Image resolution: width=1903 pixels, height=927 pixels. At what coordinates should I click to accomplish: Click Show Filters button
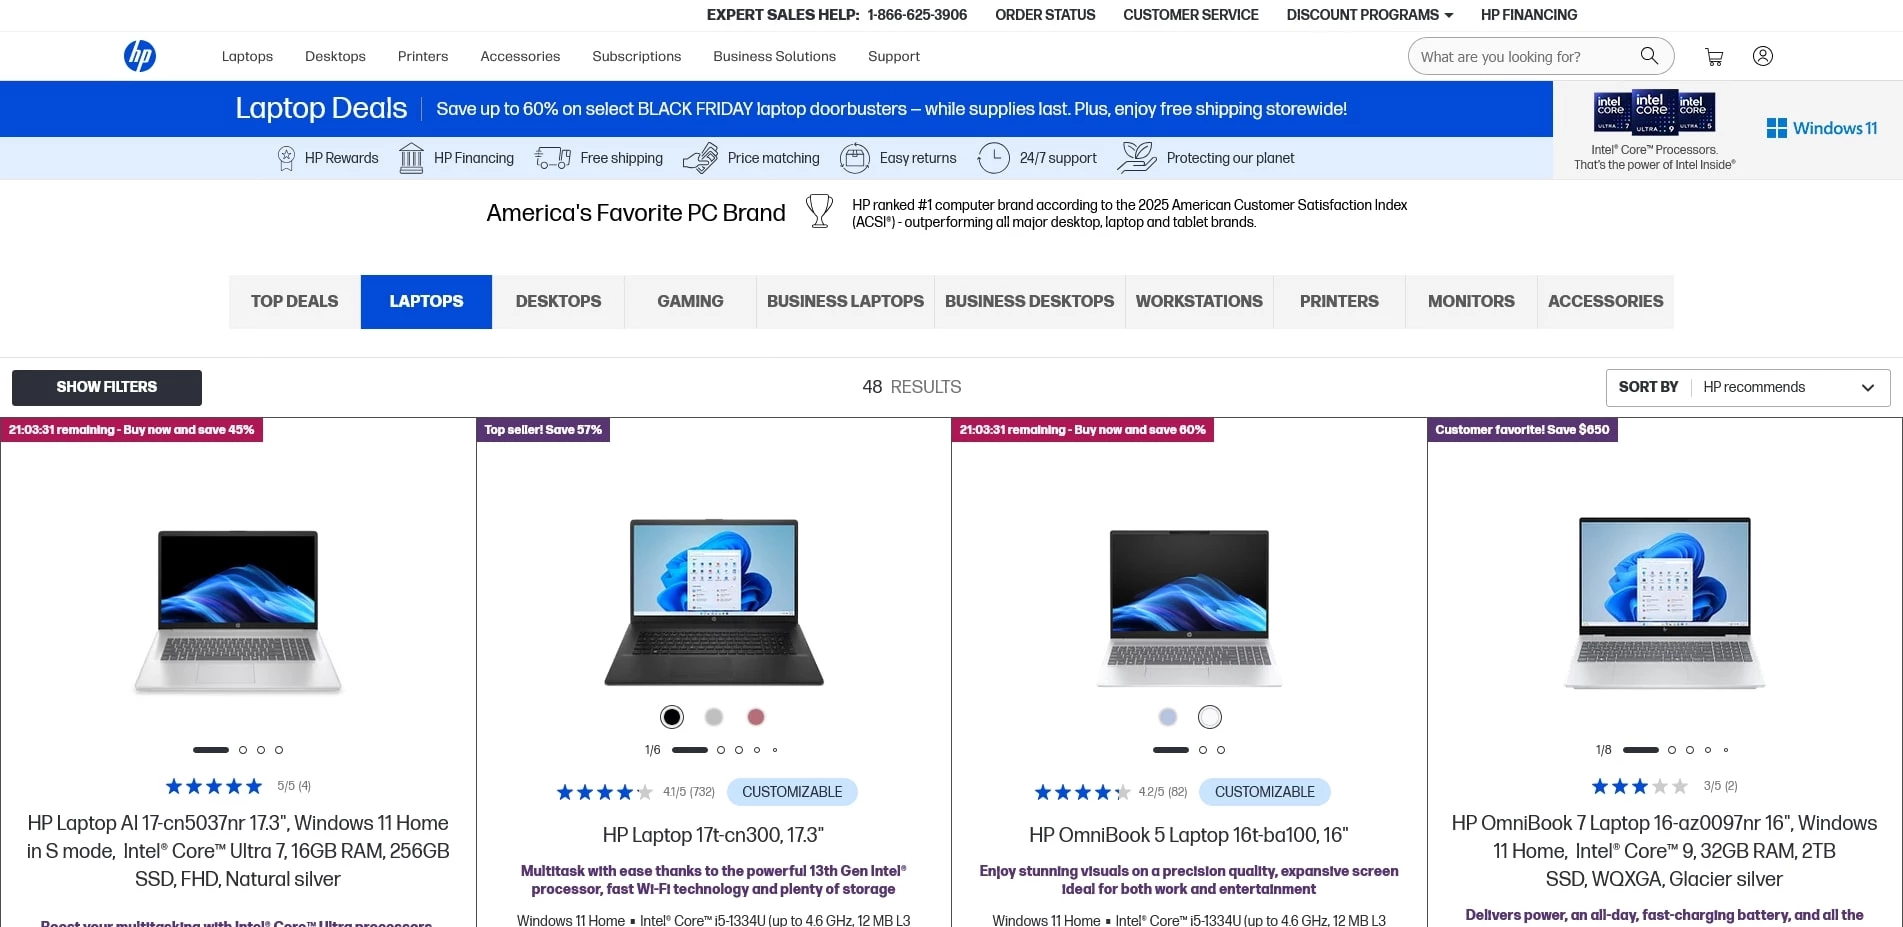(107, 388)
